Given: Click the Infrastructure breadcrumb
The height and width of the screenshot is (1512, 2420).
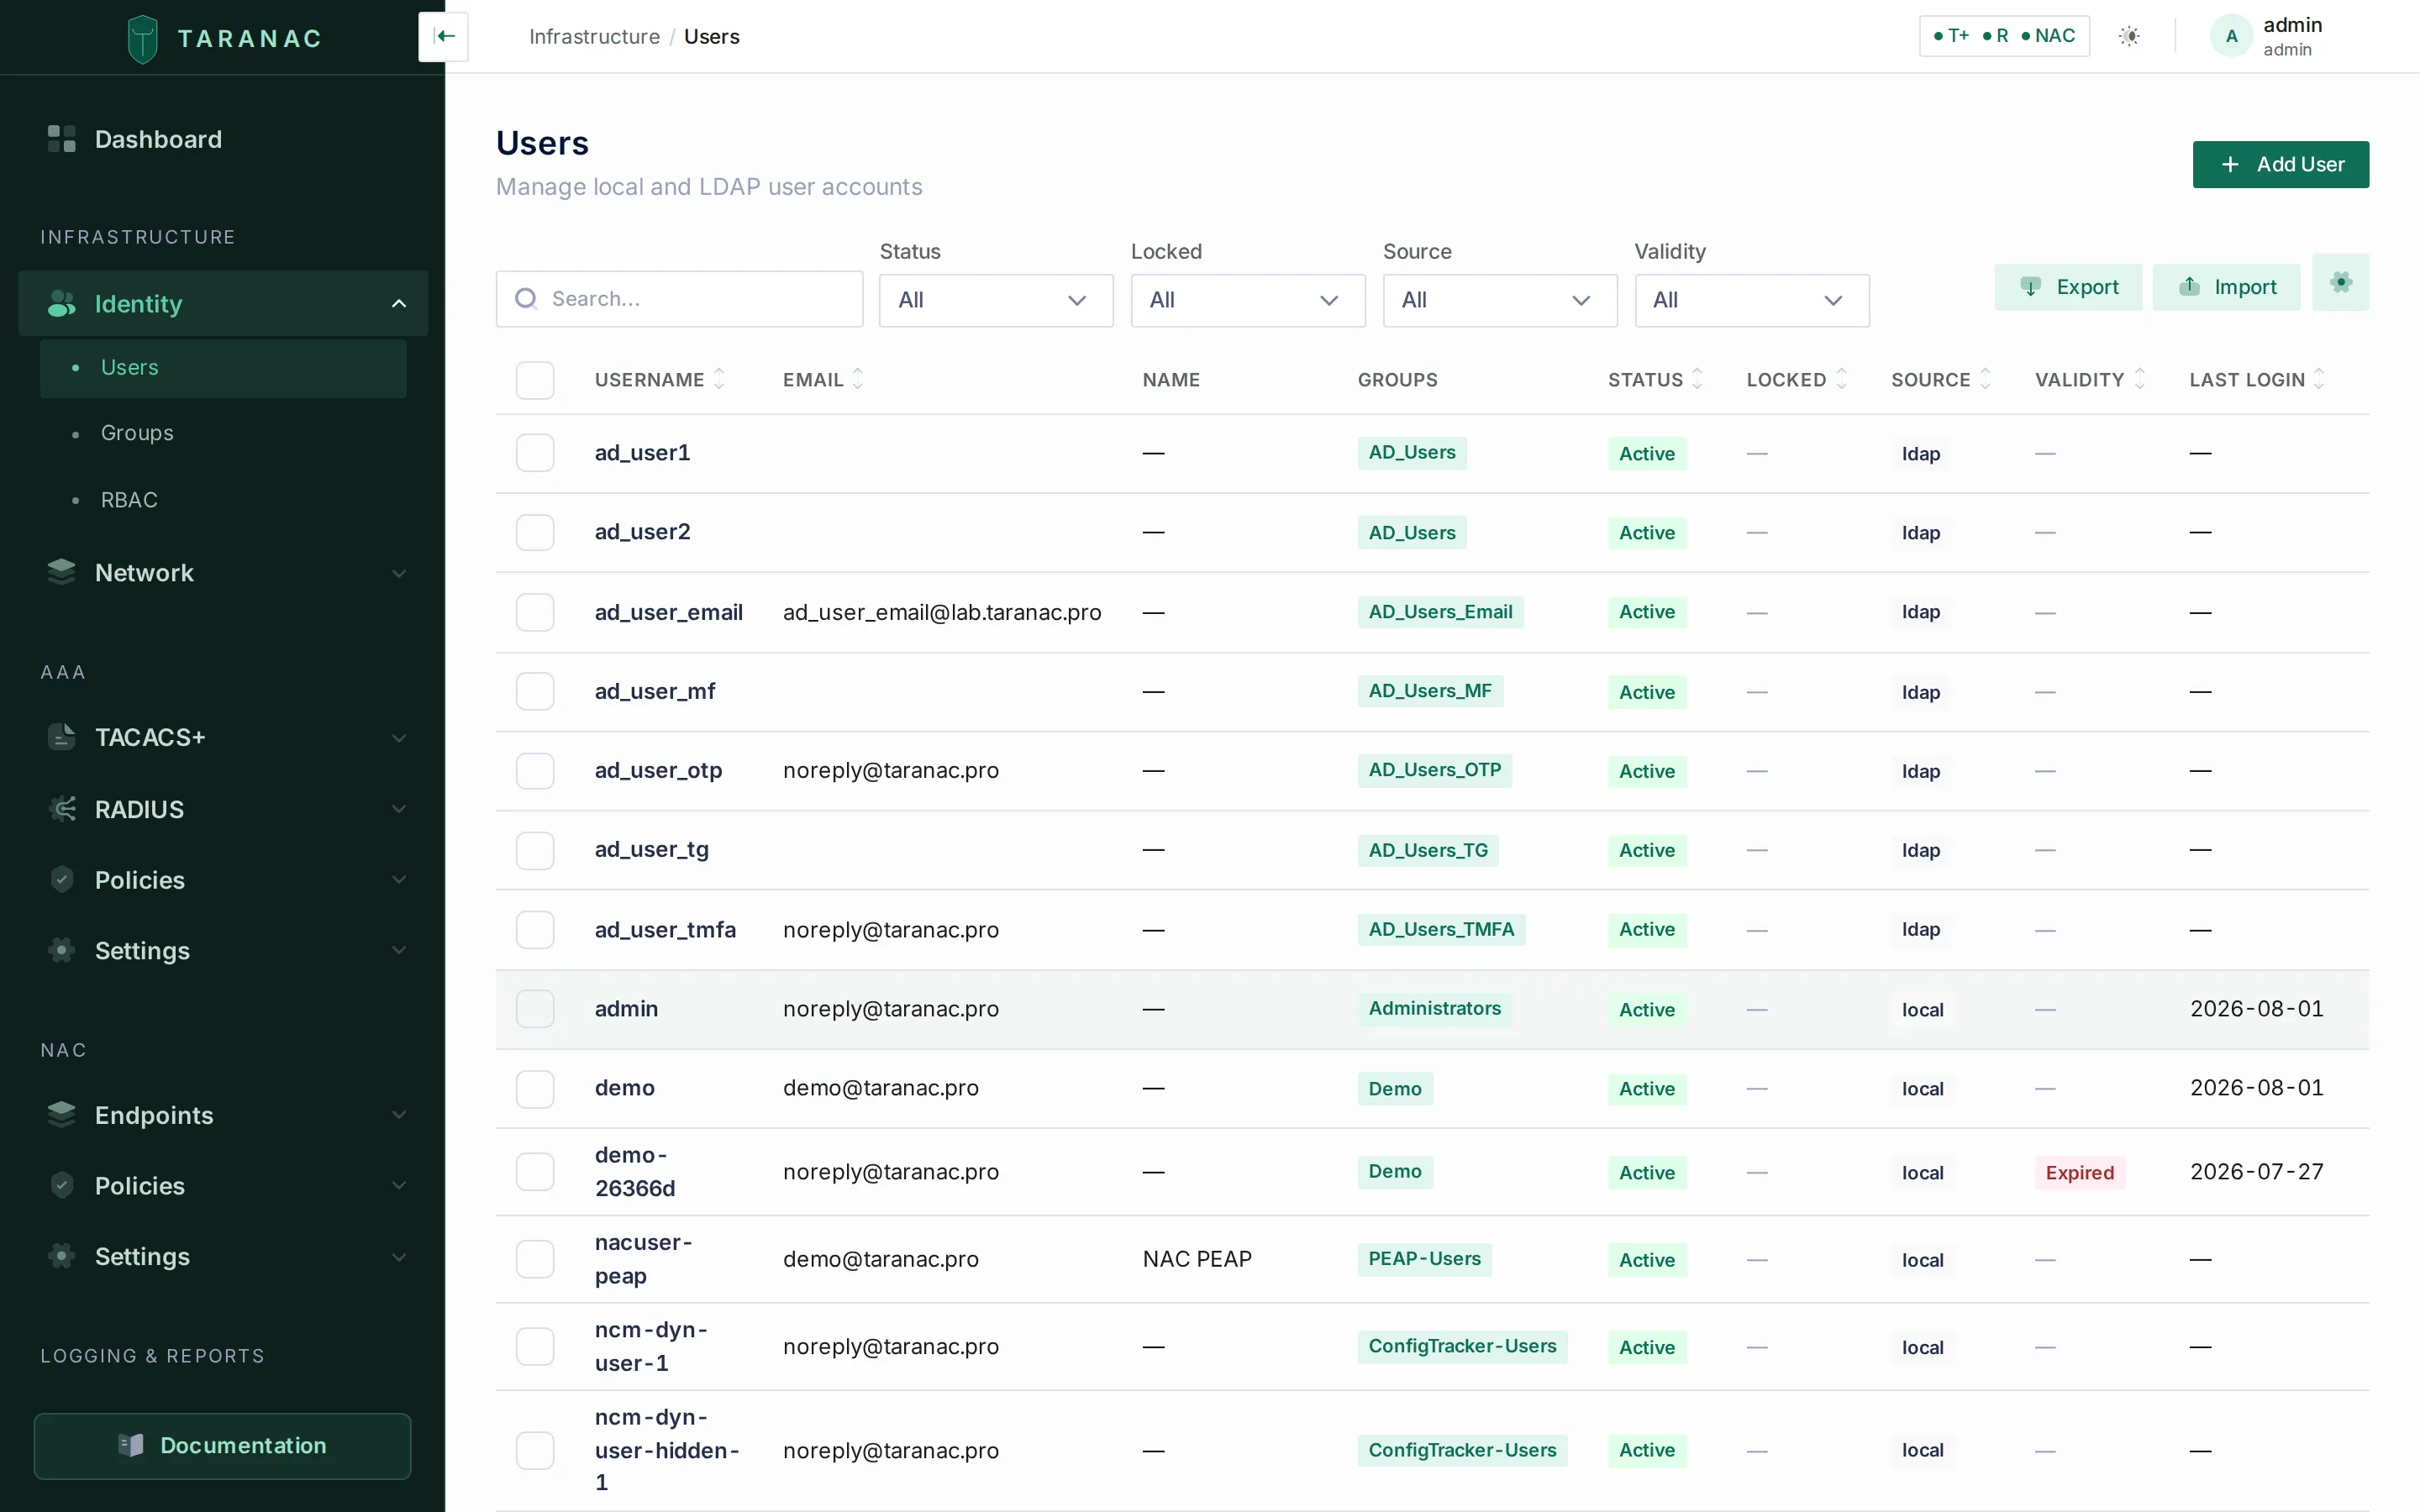Looking at the screenshot, I should [x=594, y=37].
